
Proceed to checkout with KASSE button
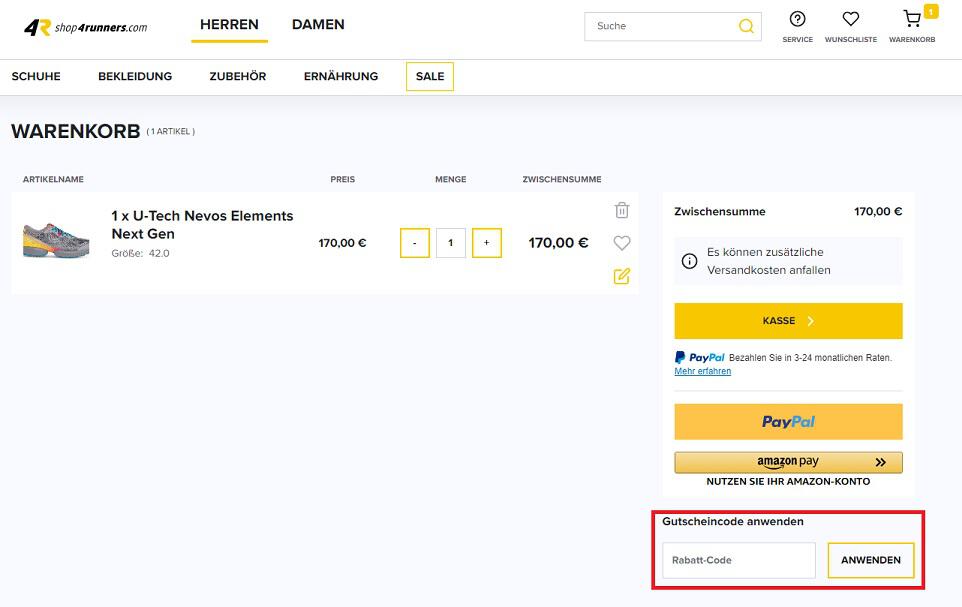point(788,320)
